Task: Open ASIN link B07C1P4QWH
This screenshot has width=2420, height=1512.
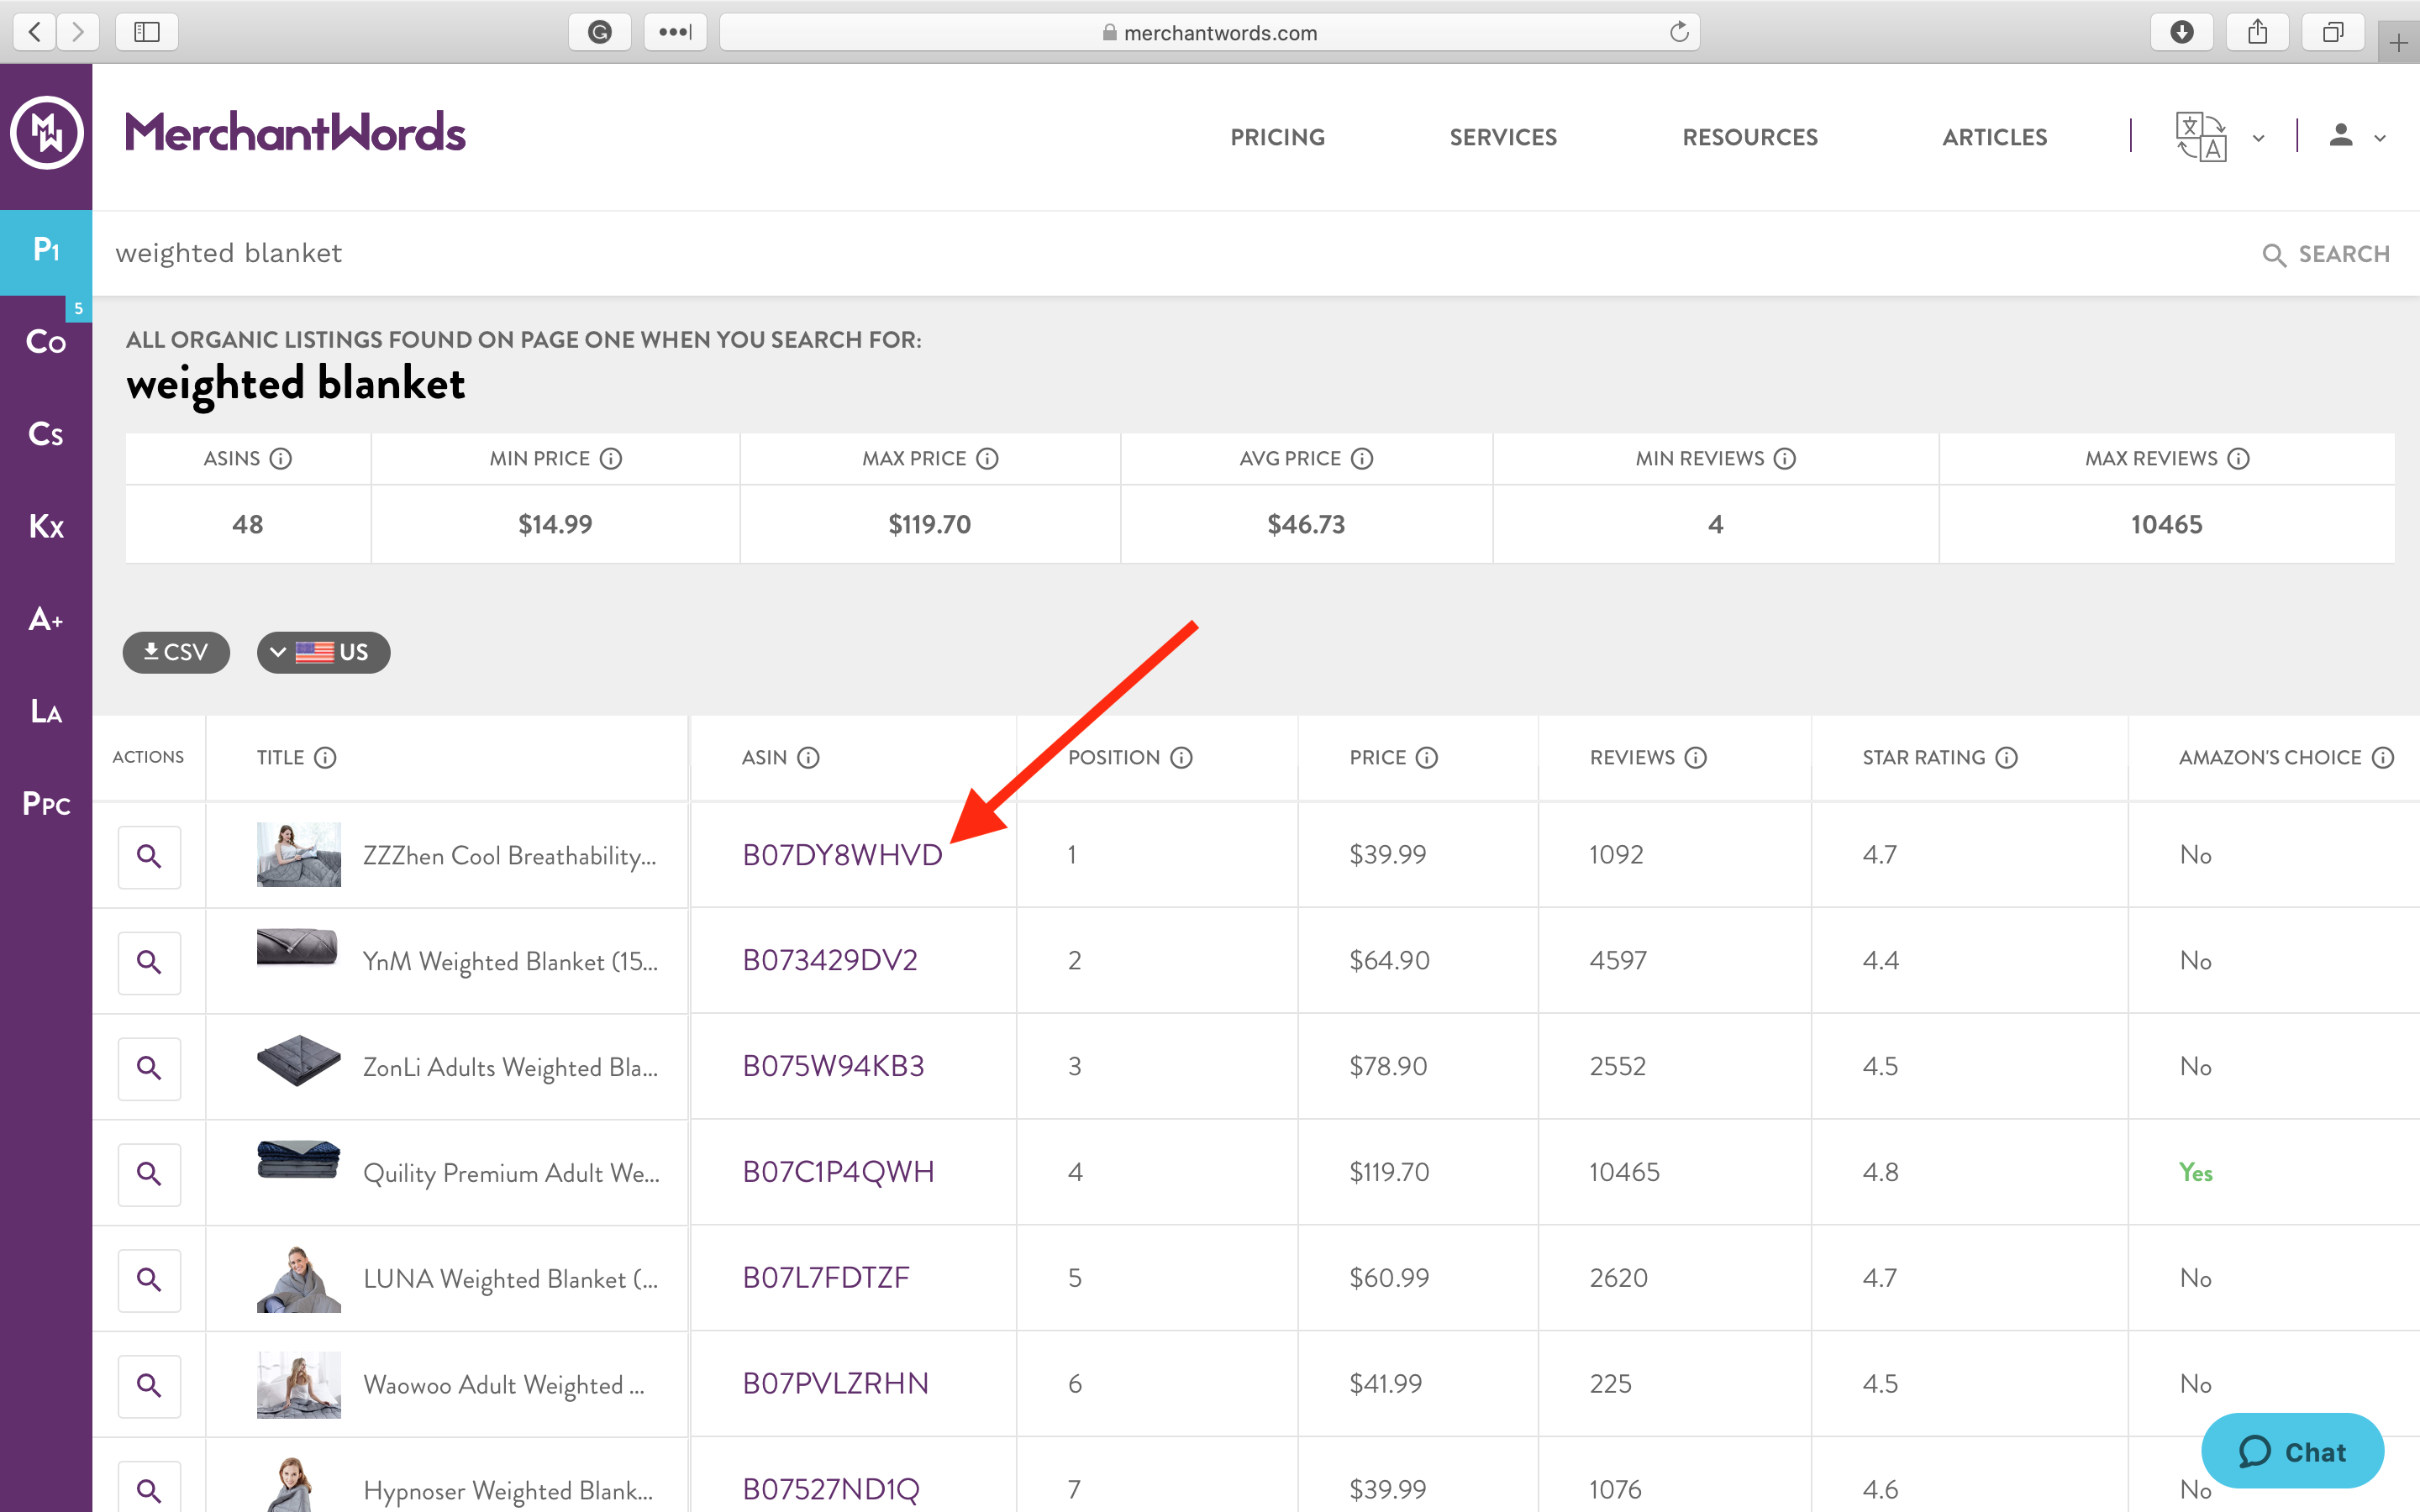Action: point(838,1172)
